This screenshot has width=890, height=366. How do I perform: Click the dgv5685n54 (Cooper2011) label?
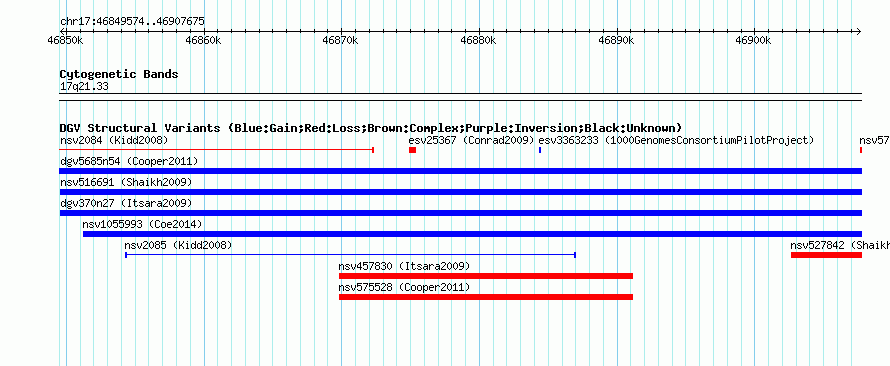pyautogui.click(x=129, y=161)
